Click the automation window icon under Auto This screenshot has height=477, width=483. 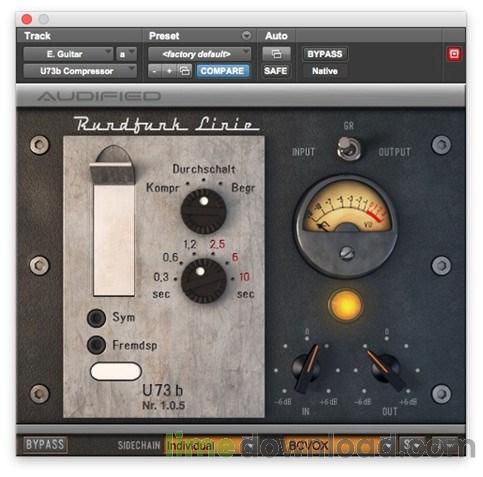click(276, 54)
